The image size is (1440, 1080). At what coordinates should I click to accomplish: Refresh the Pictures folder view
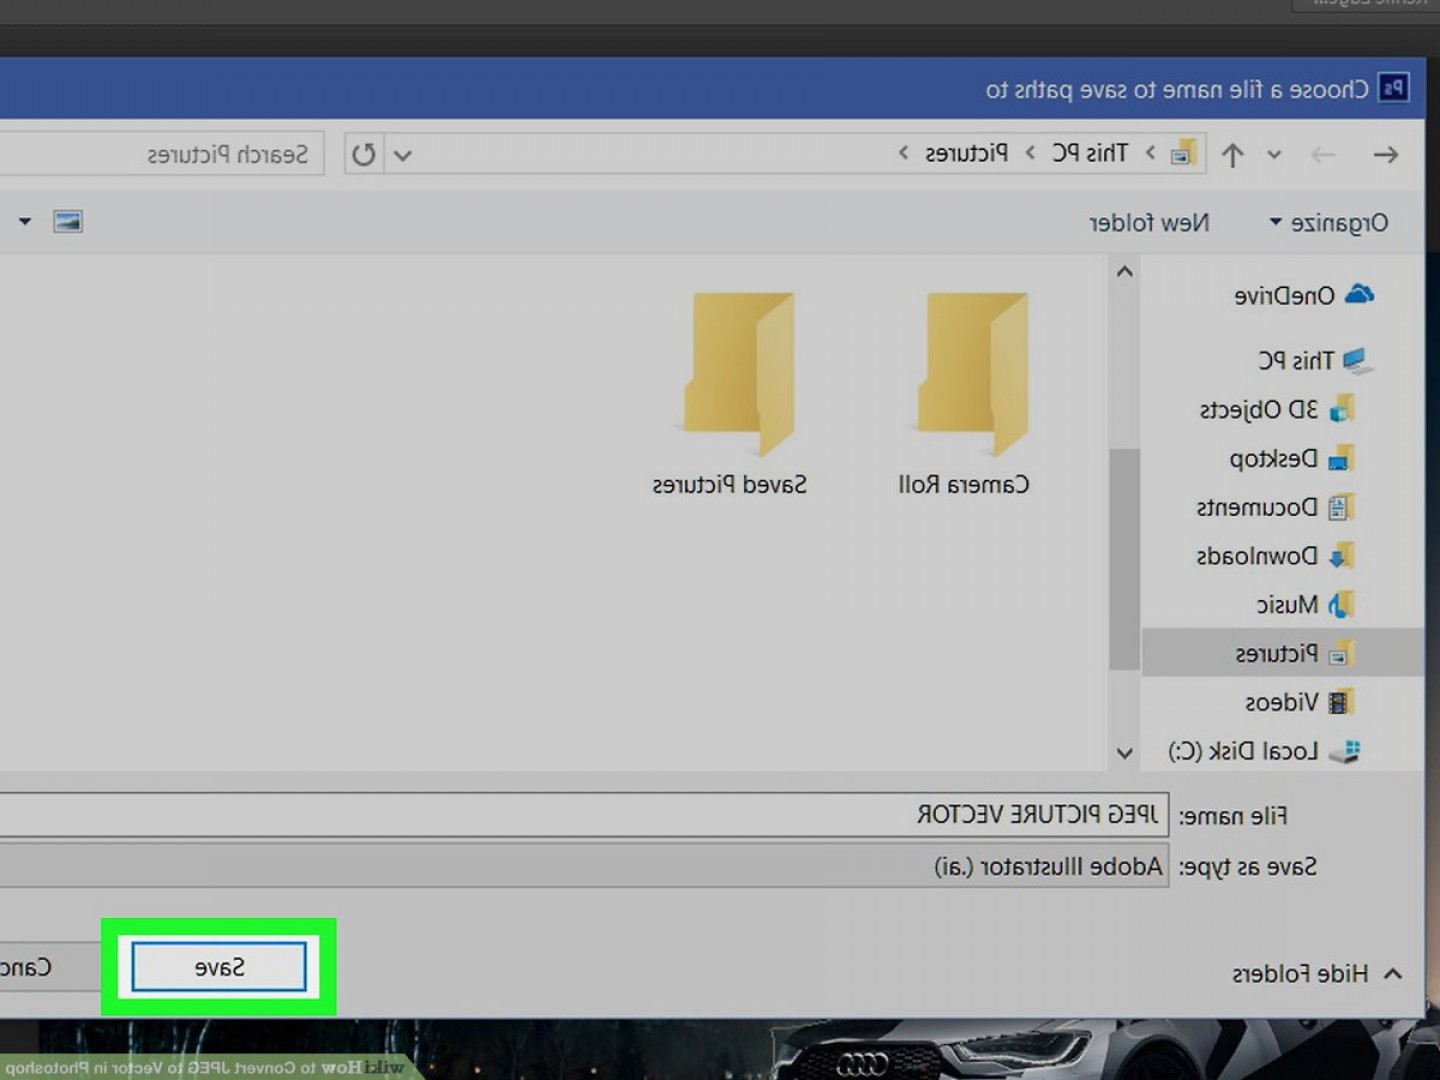click(x=364, y=155)
